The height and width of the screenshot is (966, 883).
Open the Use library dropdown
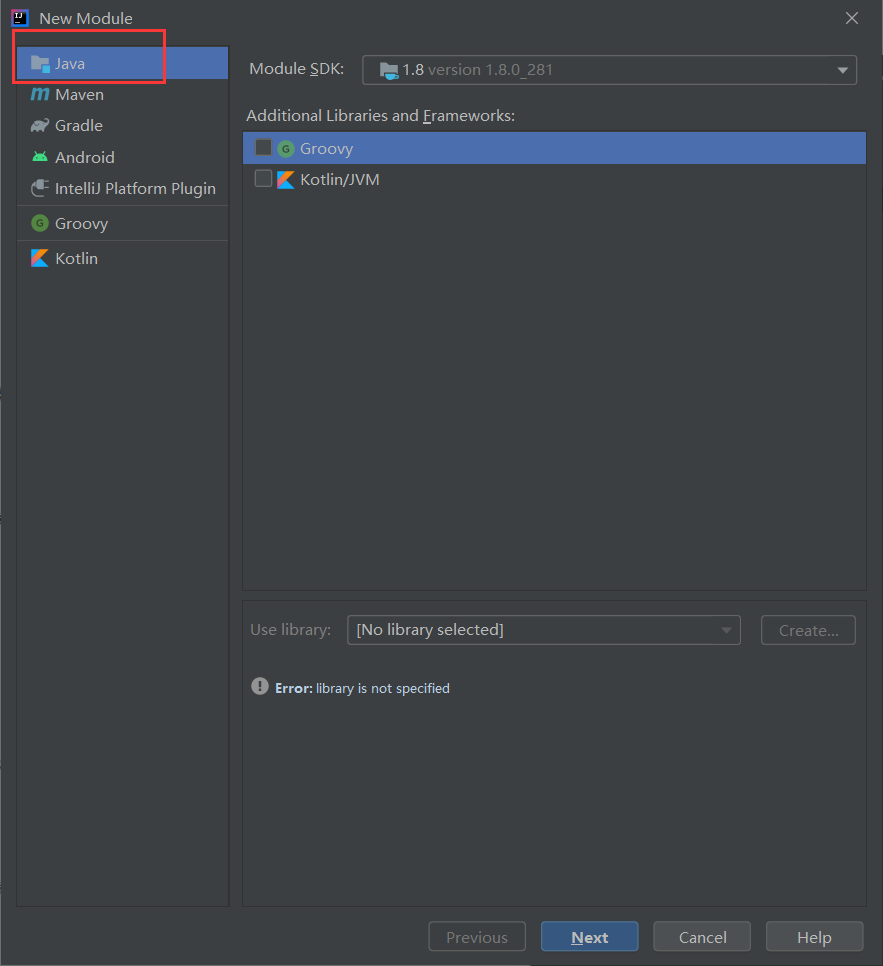pos(543,630)
